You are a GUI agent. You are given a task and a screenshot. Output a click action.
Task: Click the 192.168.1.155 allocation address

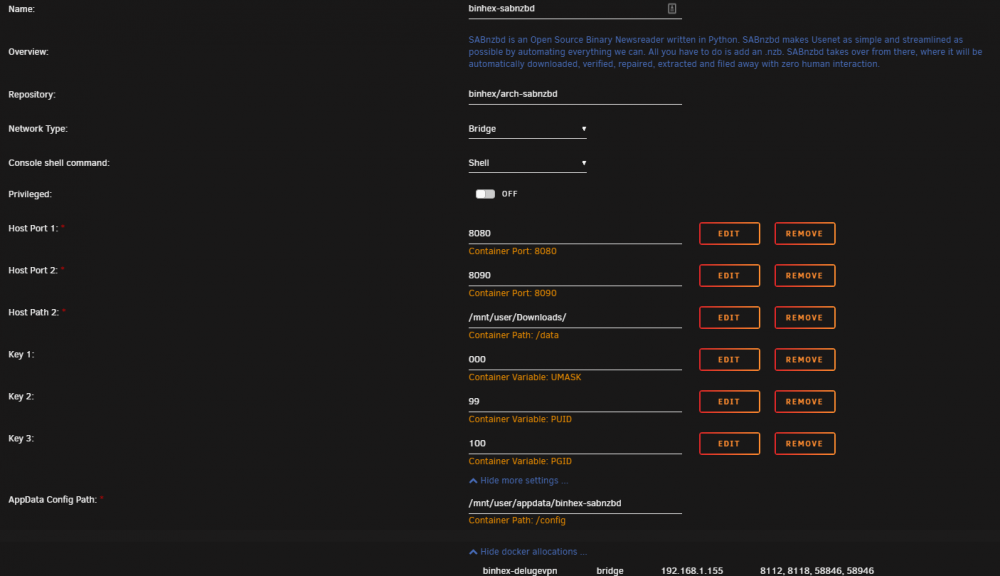(x=692, y=571)
